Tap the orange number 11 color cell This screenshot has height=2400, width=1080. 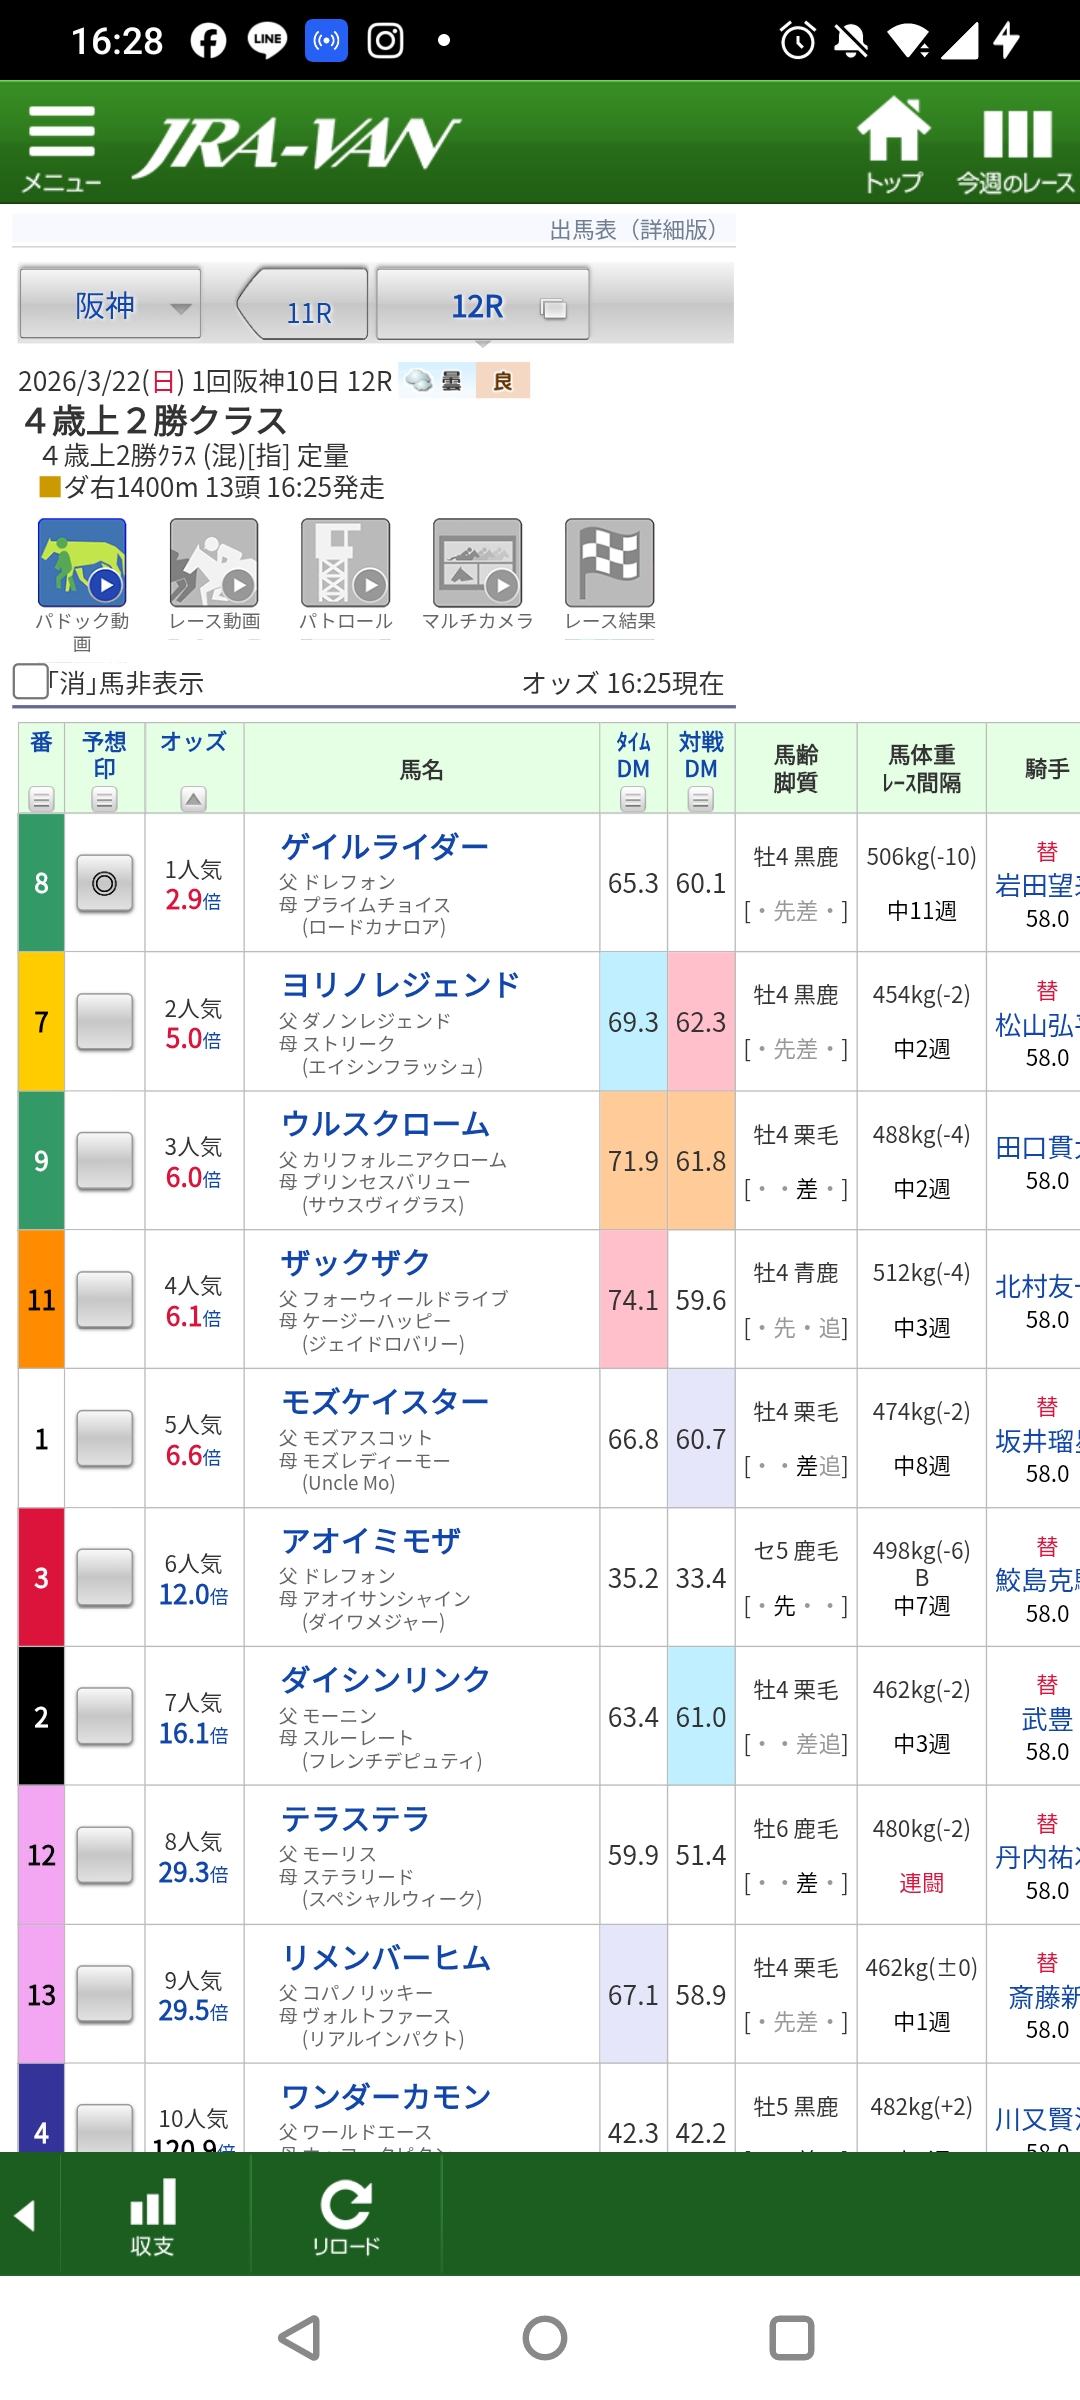41,1300
